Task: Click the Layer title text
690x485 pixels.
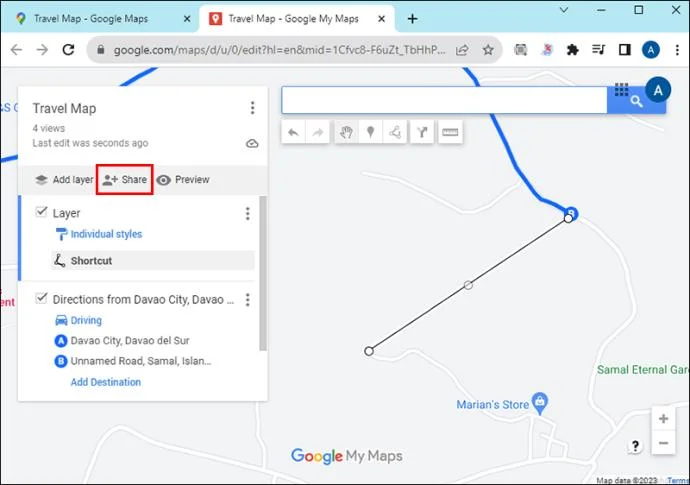Action: pos(66,213)
